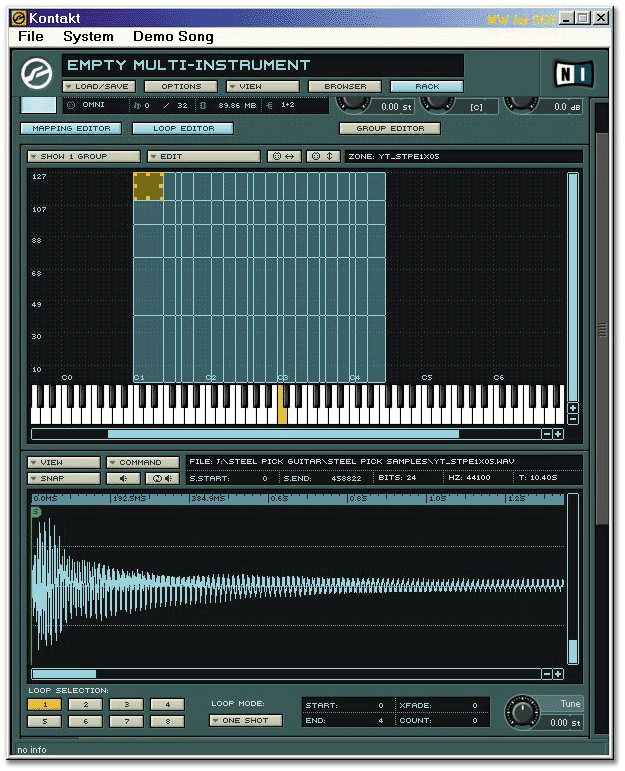Toggle the Loop Editor panel
The height and width of the screenshot is (771, 625).
click(x=181, y=128)
